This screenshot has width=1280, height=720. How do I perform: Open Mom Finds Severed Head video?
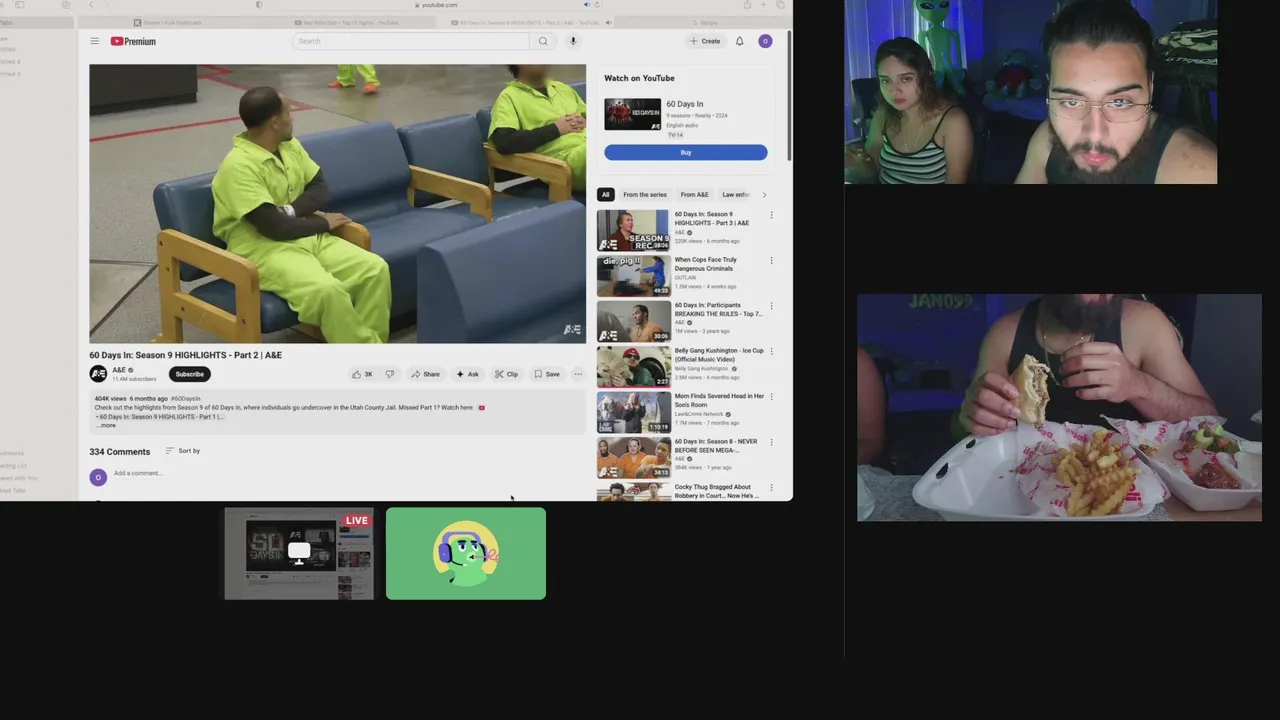[x=633, y=412]
